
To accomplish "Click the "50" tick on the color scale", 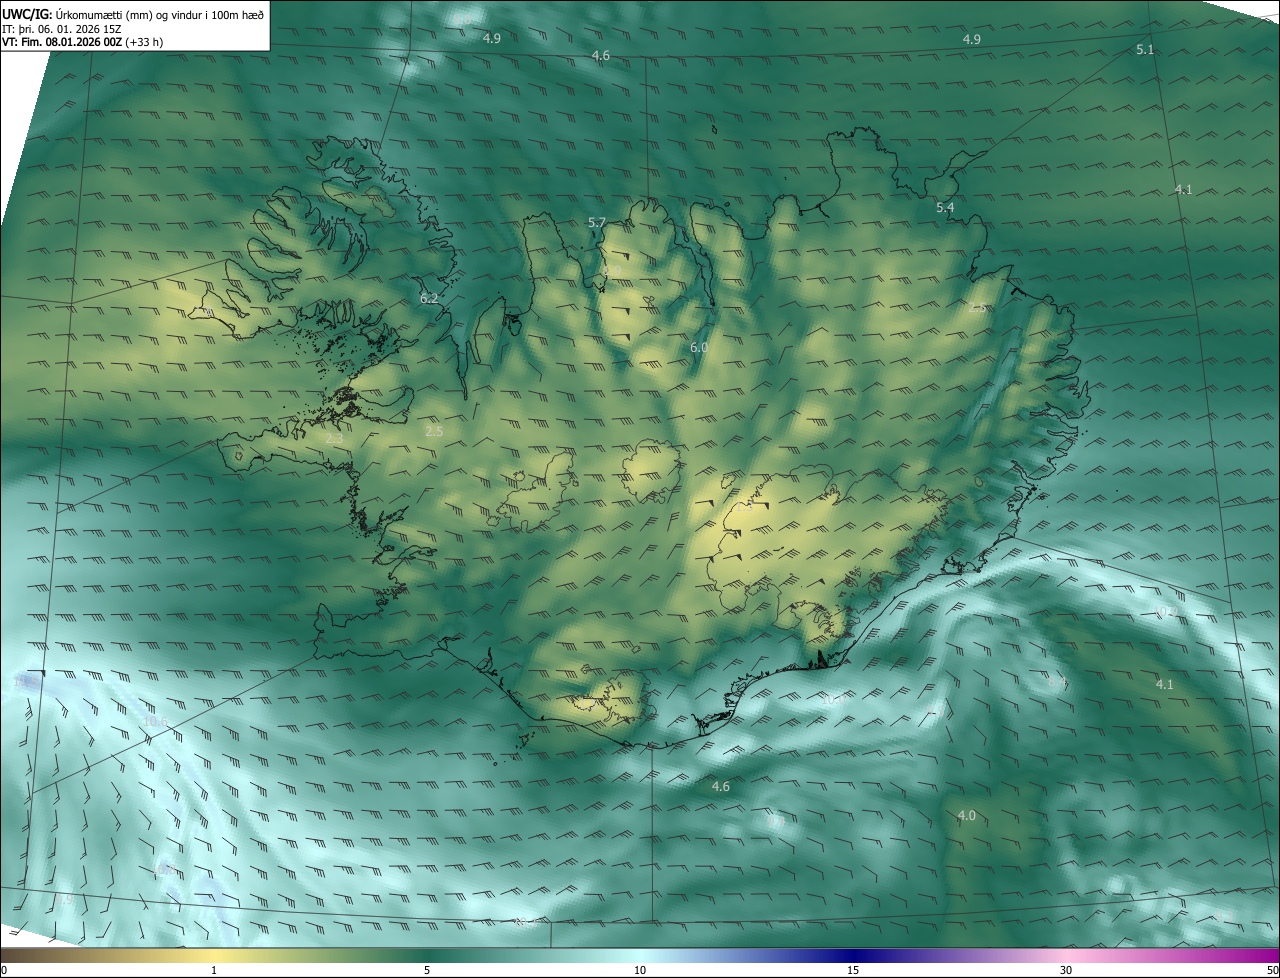I will coord(1272,970).
